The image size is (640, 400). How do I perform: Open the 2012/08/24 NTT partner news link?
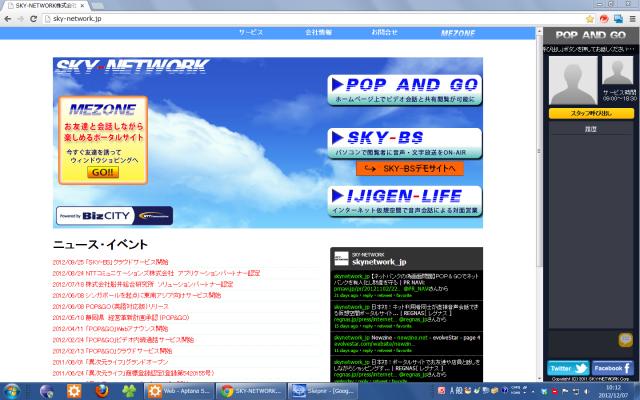coord(156,273)
